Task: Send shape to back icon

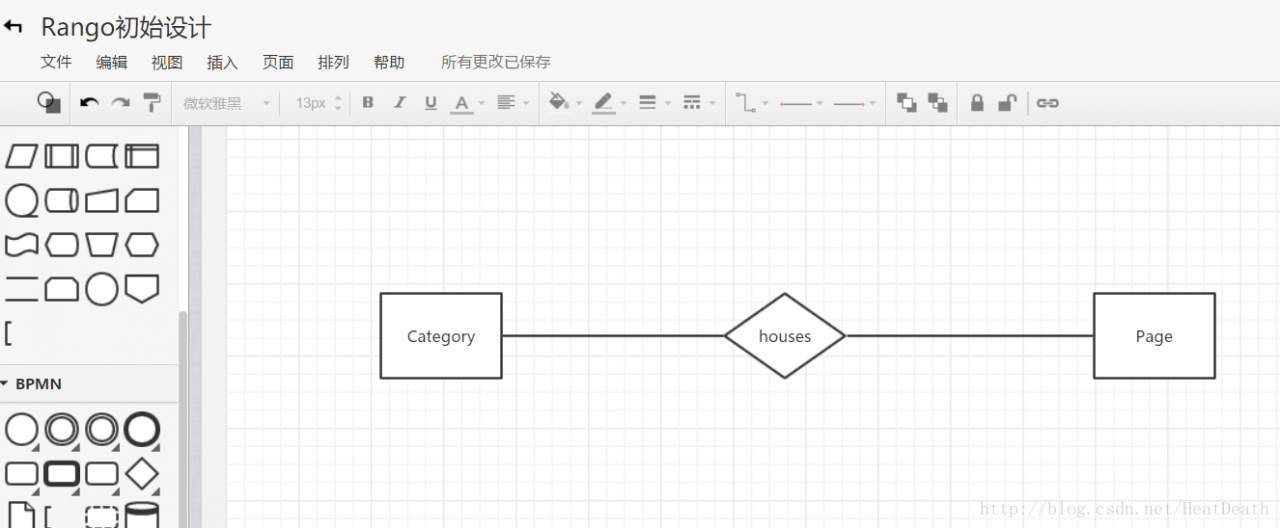Action: coord(937,103)
